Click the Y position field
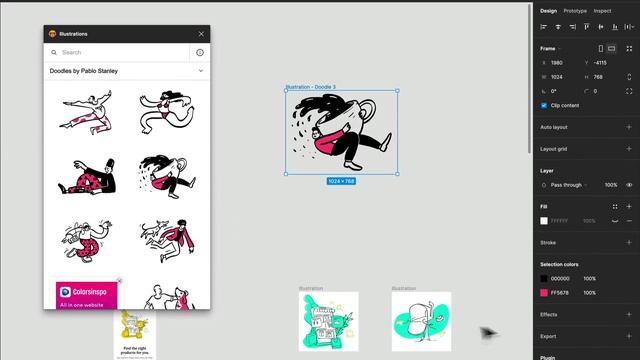The image size is (640, 360). 602,63
